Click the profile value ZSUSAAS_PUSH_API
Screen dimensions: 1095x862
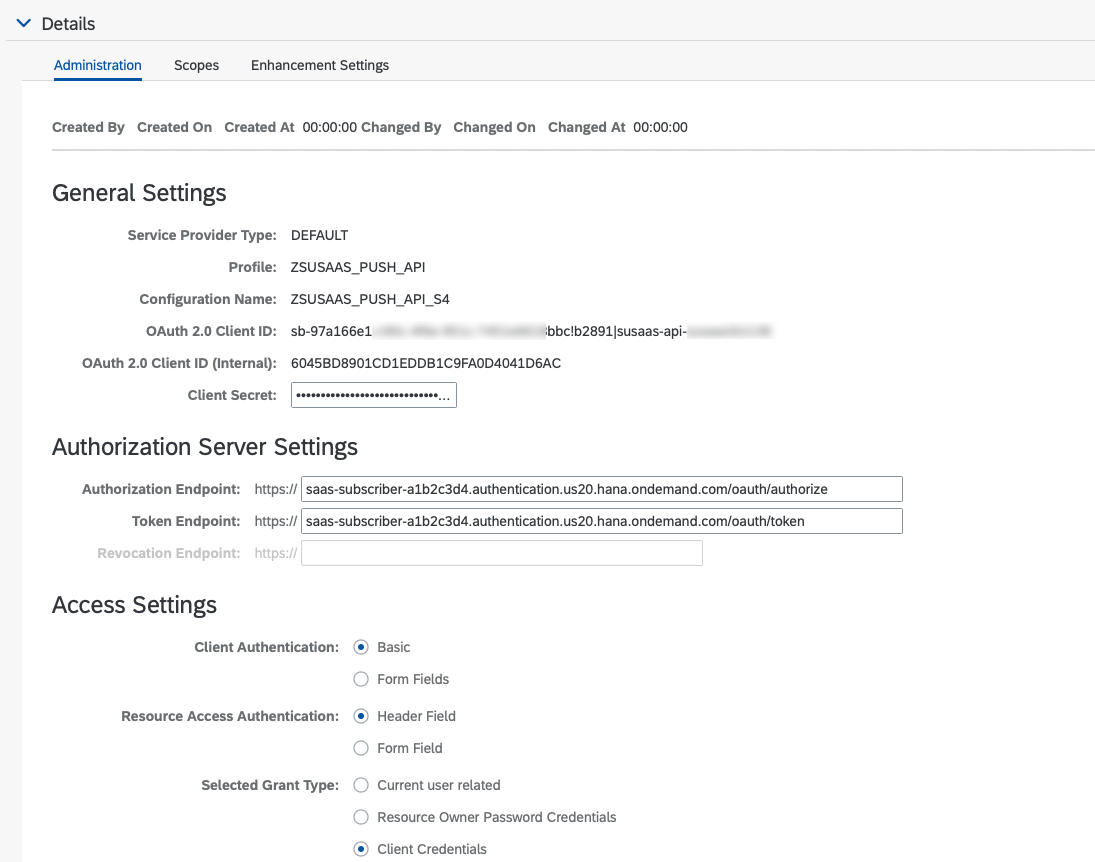[358, 267]
